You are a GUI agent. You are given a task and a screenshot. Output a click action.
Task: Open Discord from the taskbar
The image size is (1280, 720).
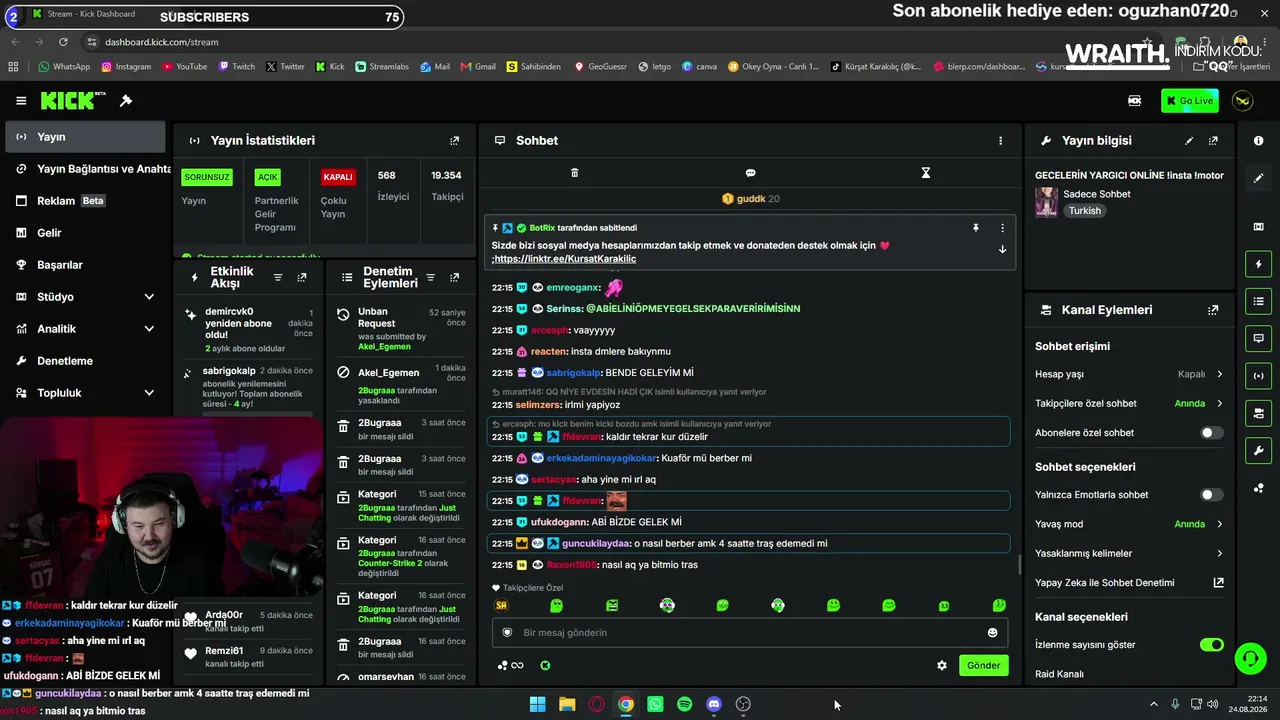[713, 704]
